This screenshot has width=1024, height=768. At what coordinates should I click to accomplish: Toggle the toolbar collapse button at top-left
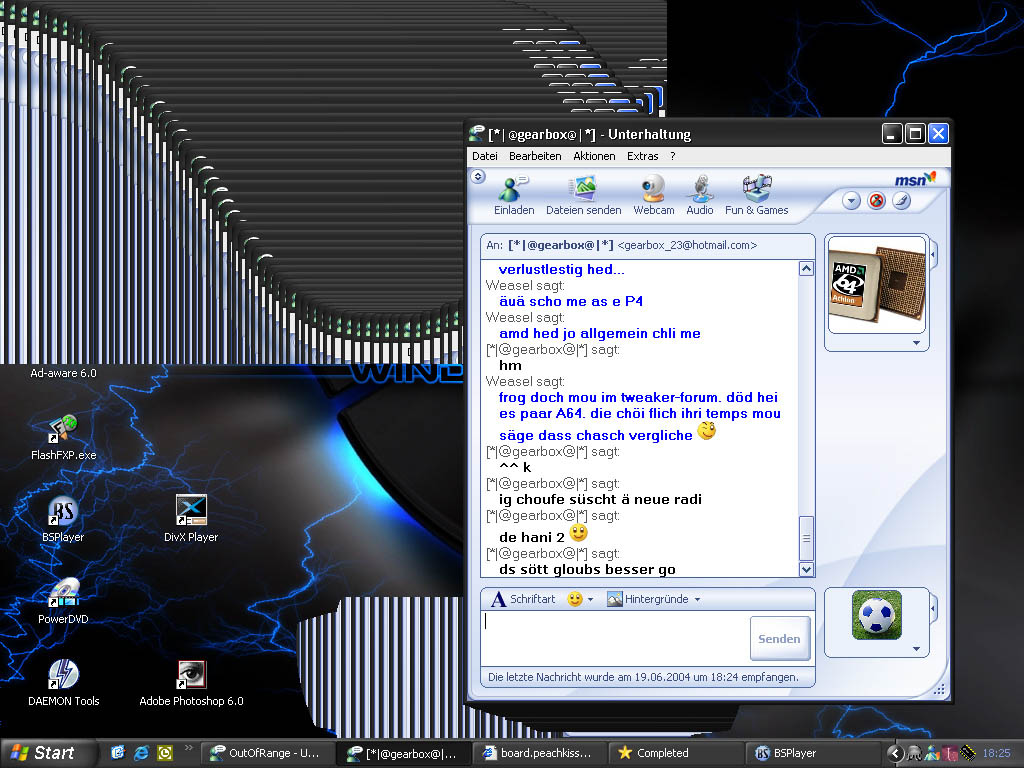[478, 177]
